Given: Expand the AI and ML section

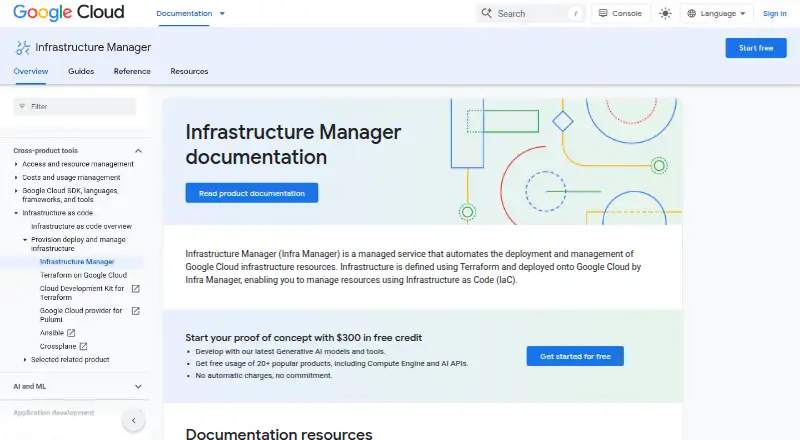Looking at the screenshot, I should pyautogui.click(x=138, y=386).
